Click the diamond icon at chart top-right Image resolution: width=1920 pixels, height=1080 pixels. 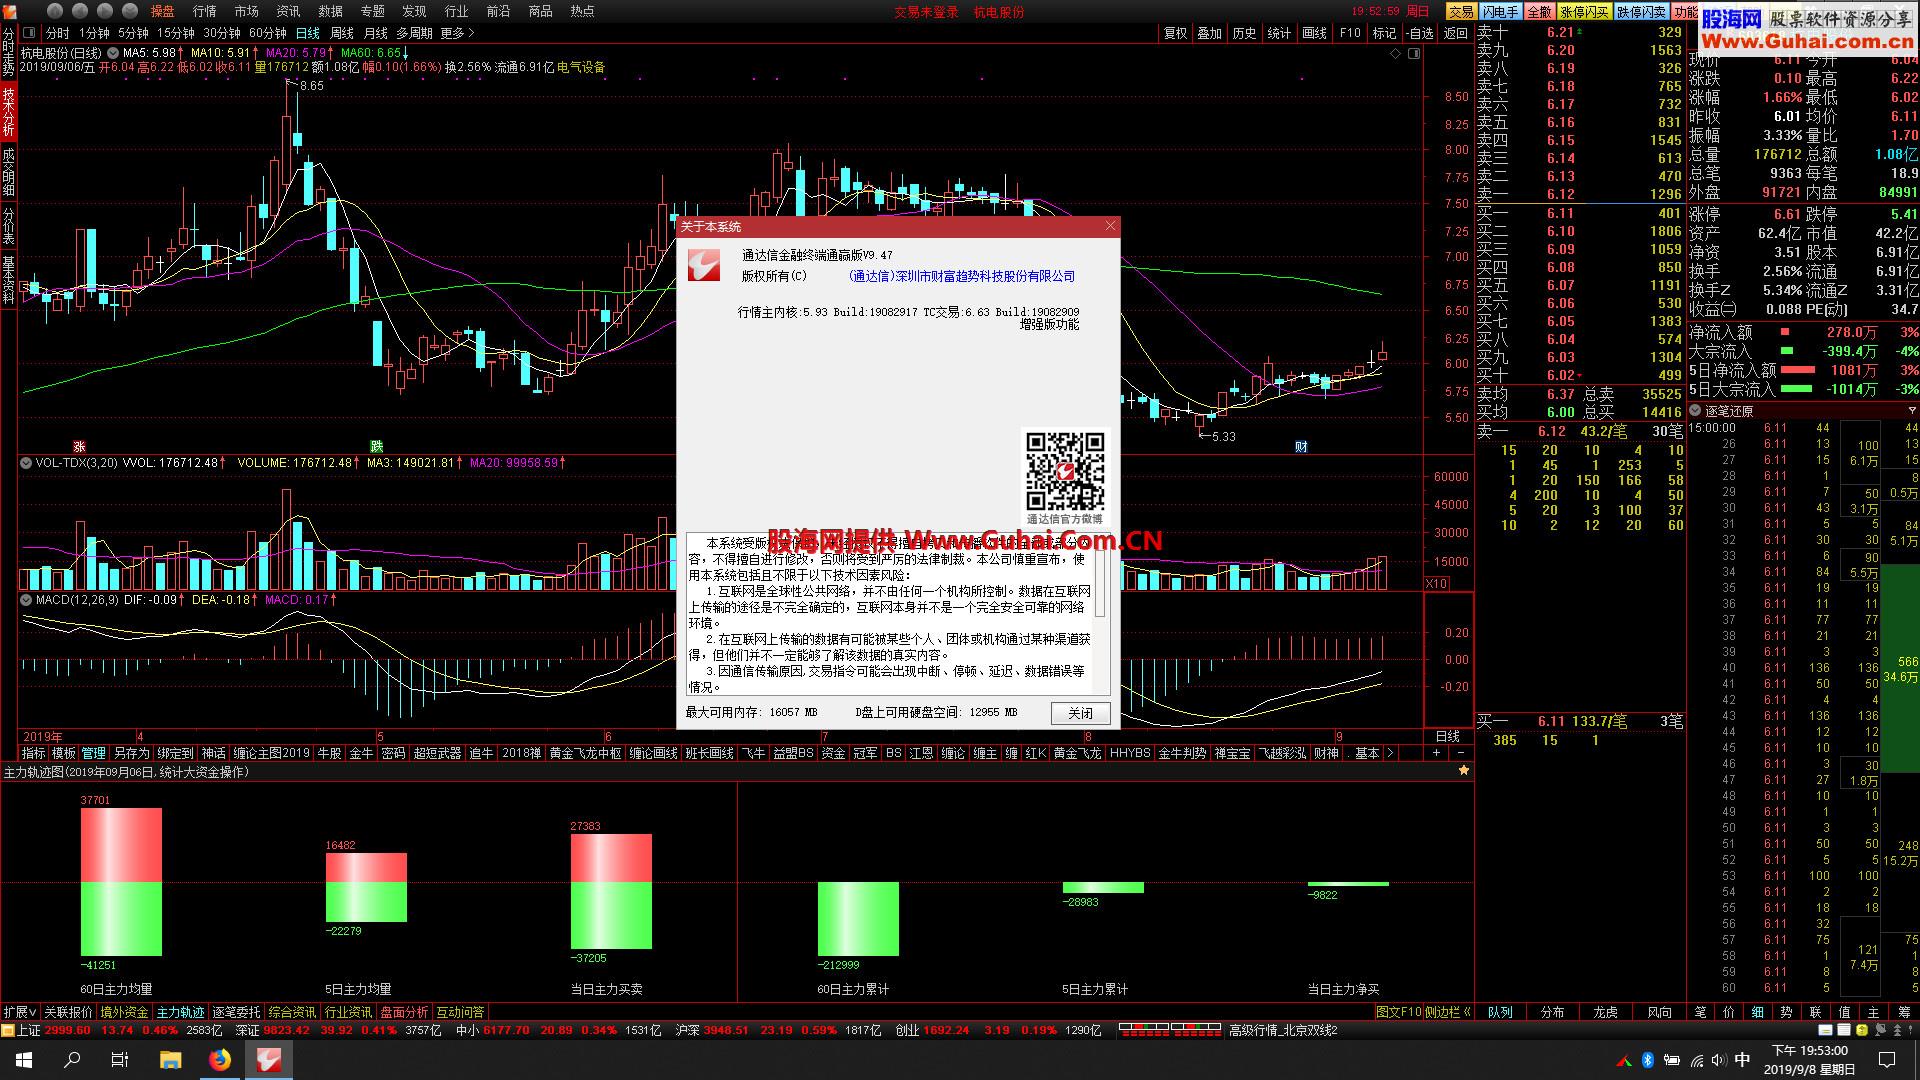(1396, 54)
